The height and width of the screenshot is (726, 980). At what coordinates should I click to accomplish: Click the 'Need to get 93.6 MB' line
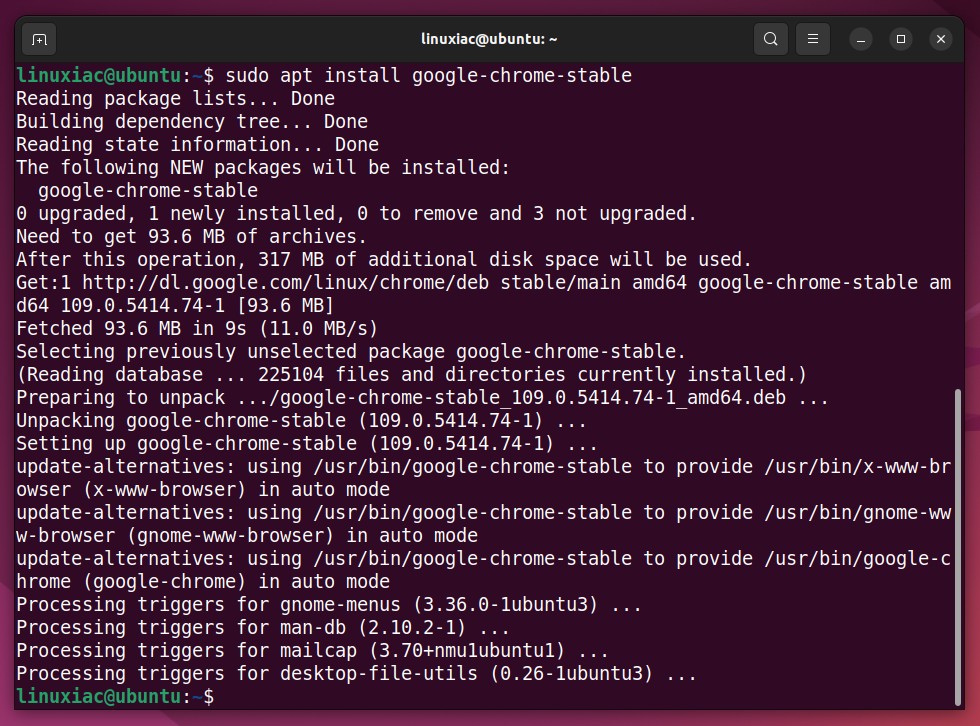pyautogui.click(x=191, y=237)
